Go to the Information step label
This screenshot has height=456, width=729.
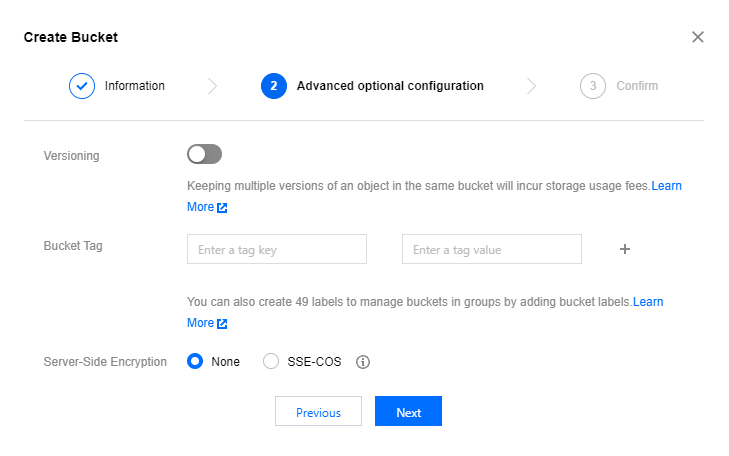[x=135, y=86]
